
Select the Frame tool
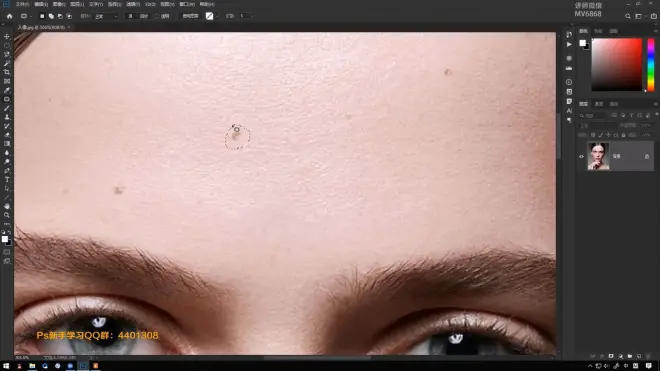point(7,81)
